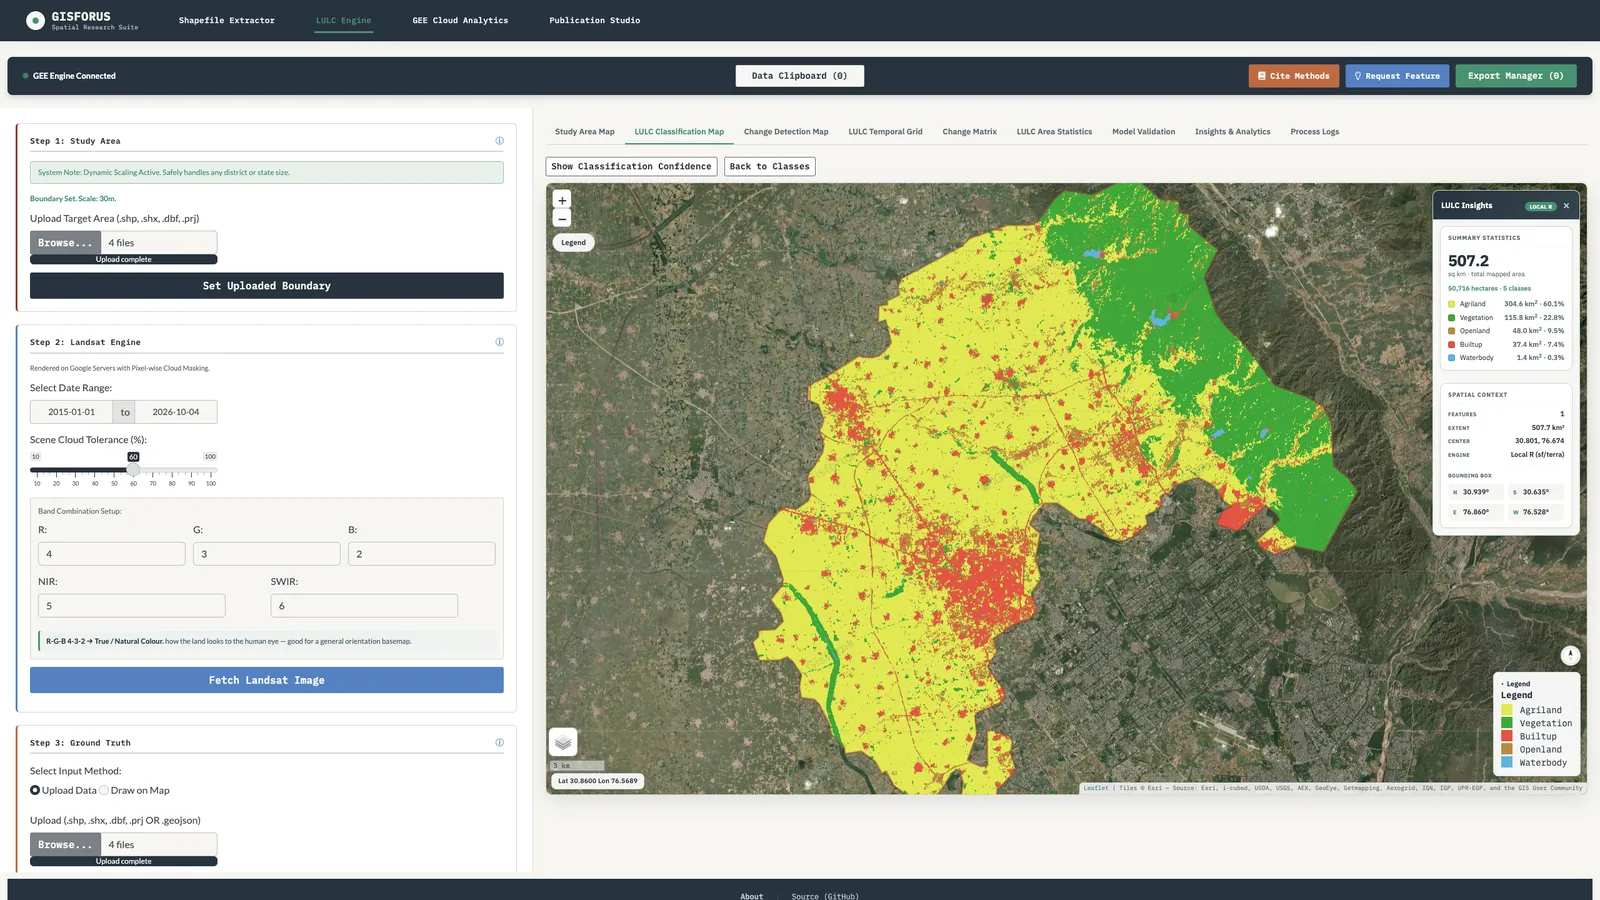Click the Agriland color swatch in legend

(x=1506, y=710)
